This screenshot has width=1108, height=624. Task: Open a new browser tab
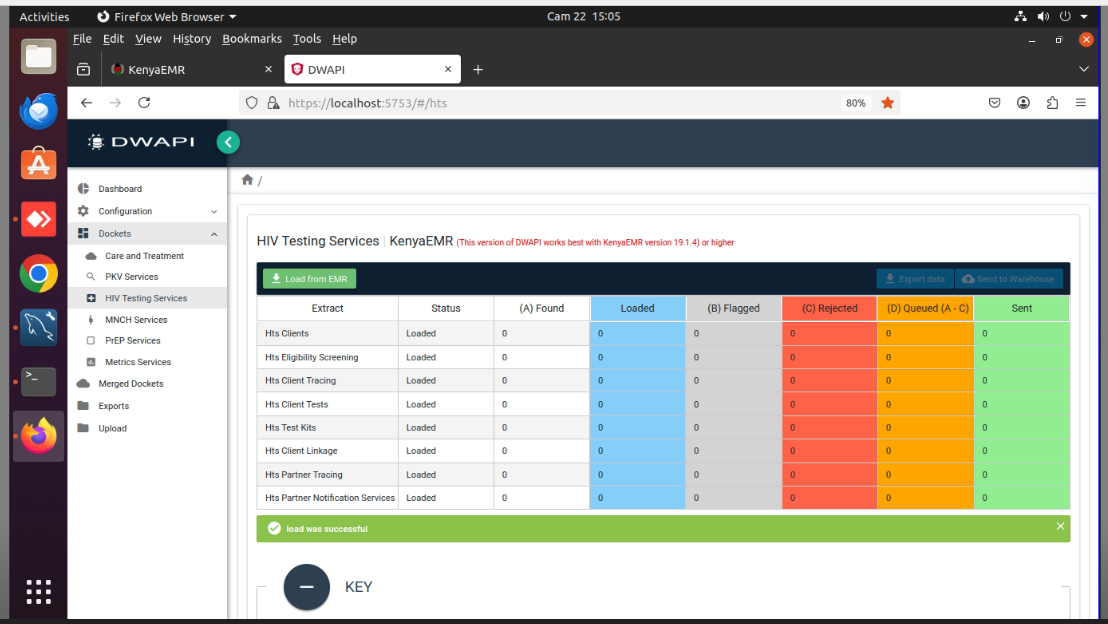pos(478,69)
